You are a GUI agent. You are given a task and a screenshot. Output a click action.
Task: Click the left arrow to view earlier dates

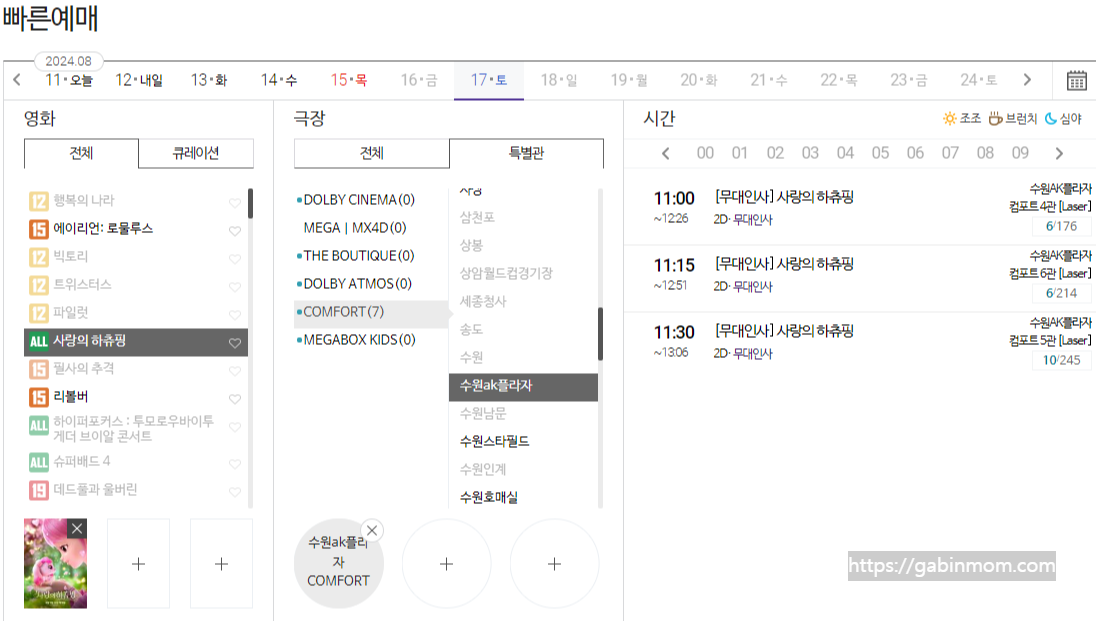pos(15,78)
